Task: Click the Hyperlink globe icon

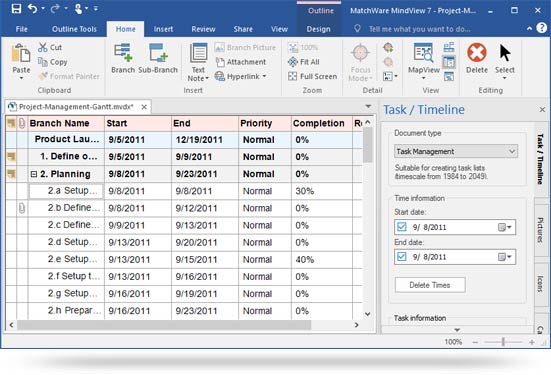Action: 220,76
